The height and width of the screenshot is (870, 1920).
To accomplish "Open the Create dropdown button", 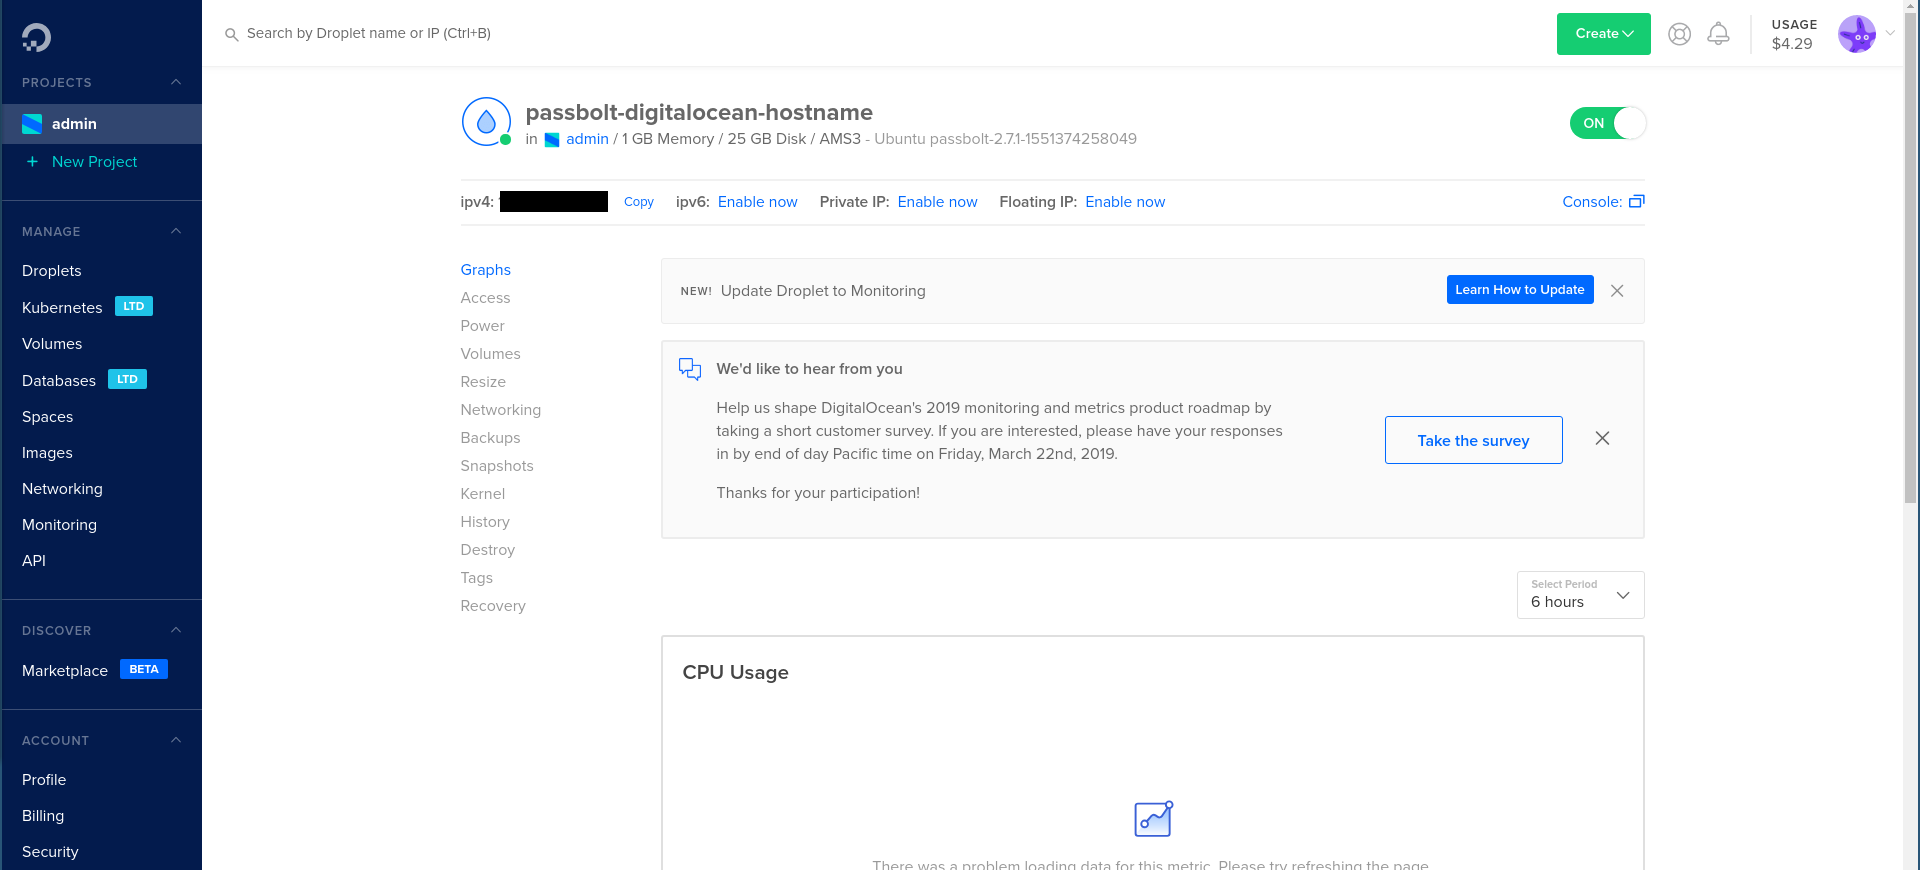I will pos(1604,34).
